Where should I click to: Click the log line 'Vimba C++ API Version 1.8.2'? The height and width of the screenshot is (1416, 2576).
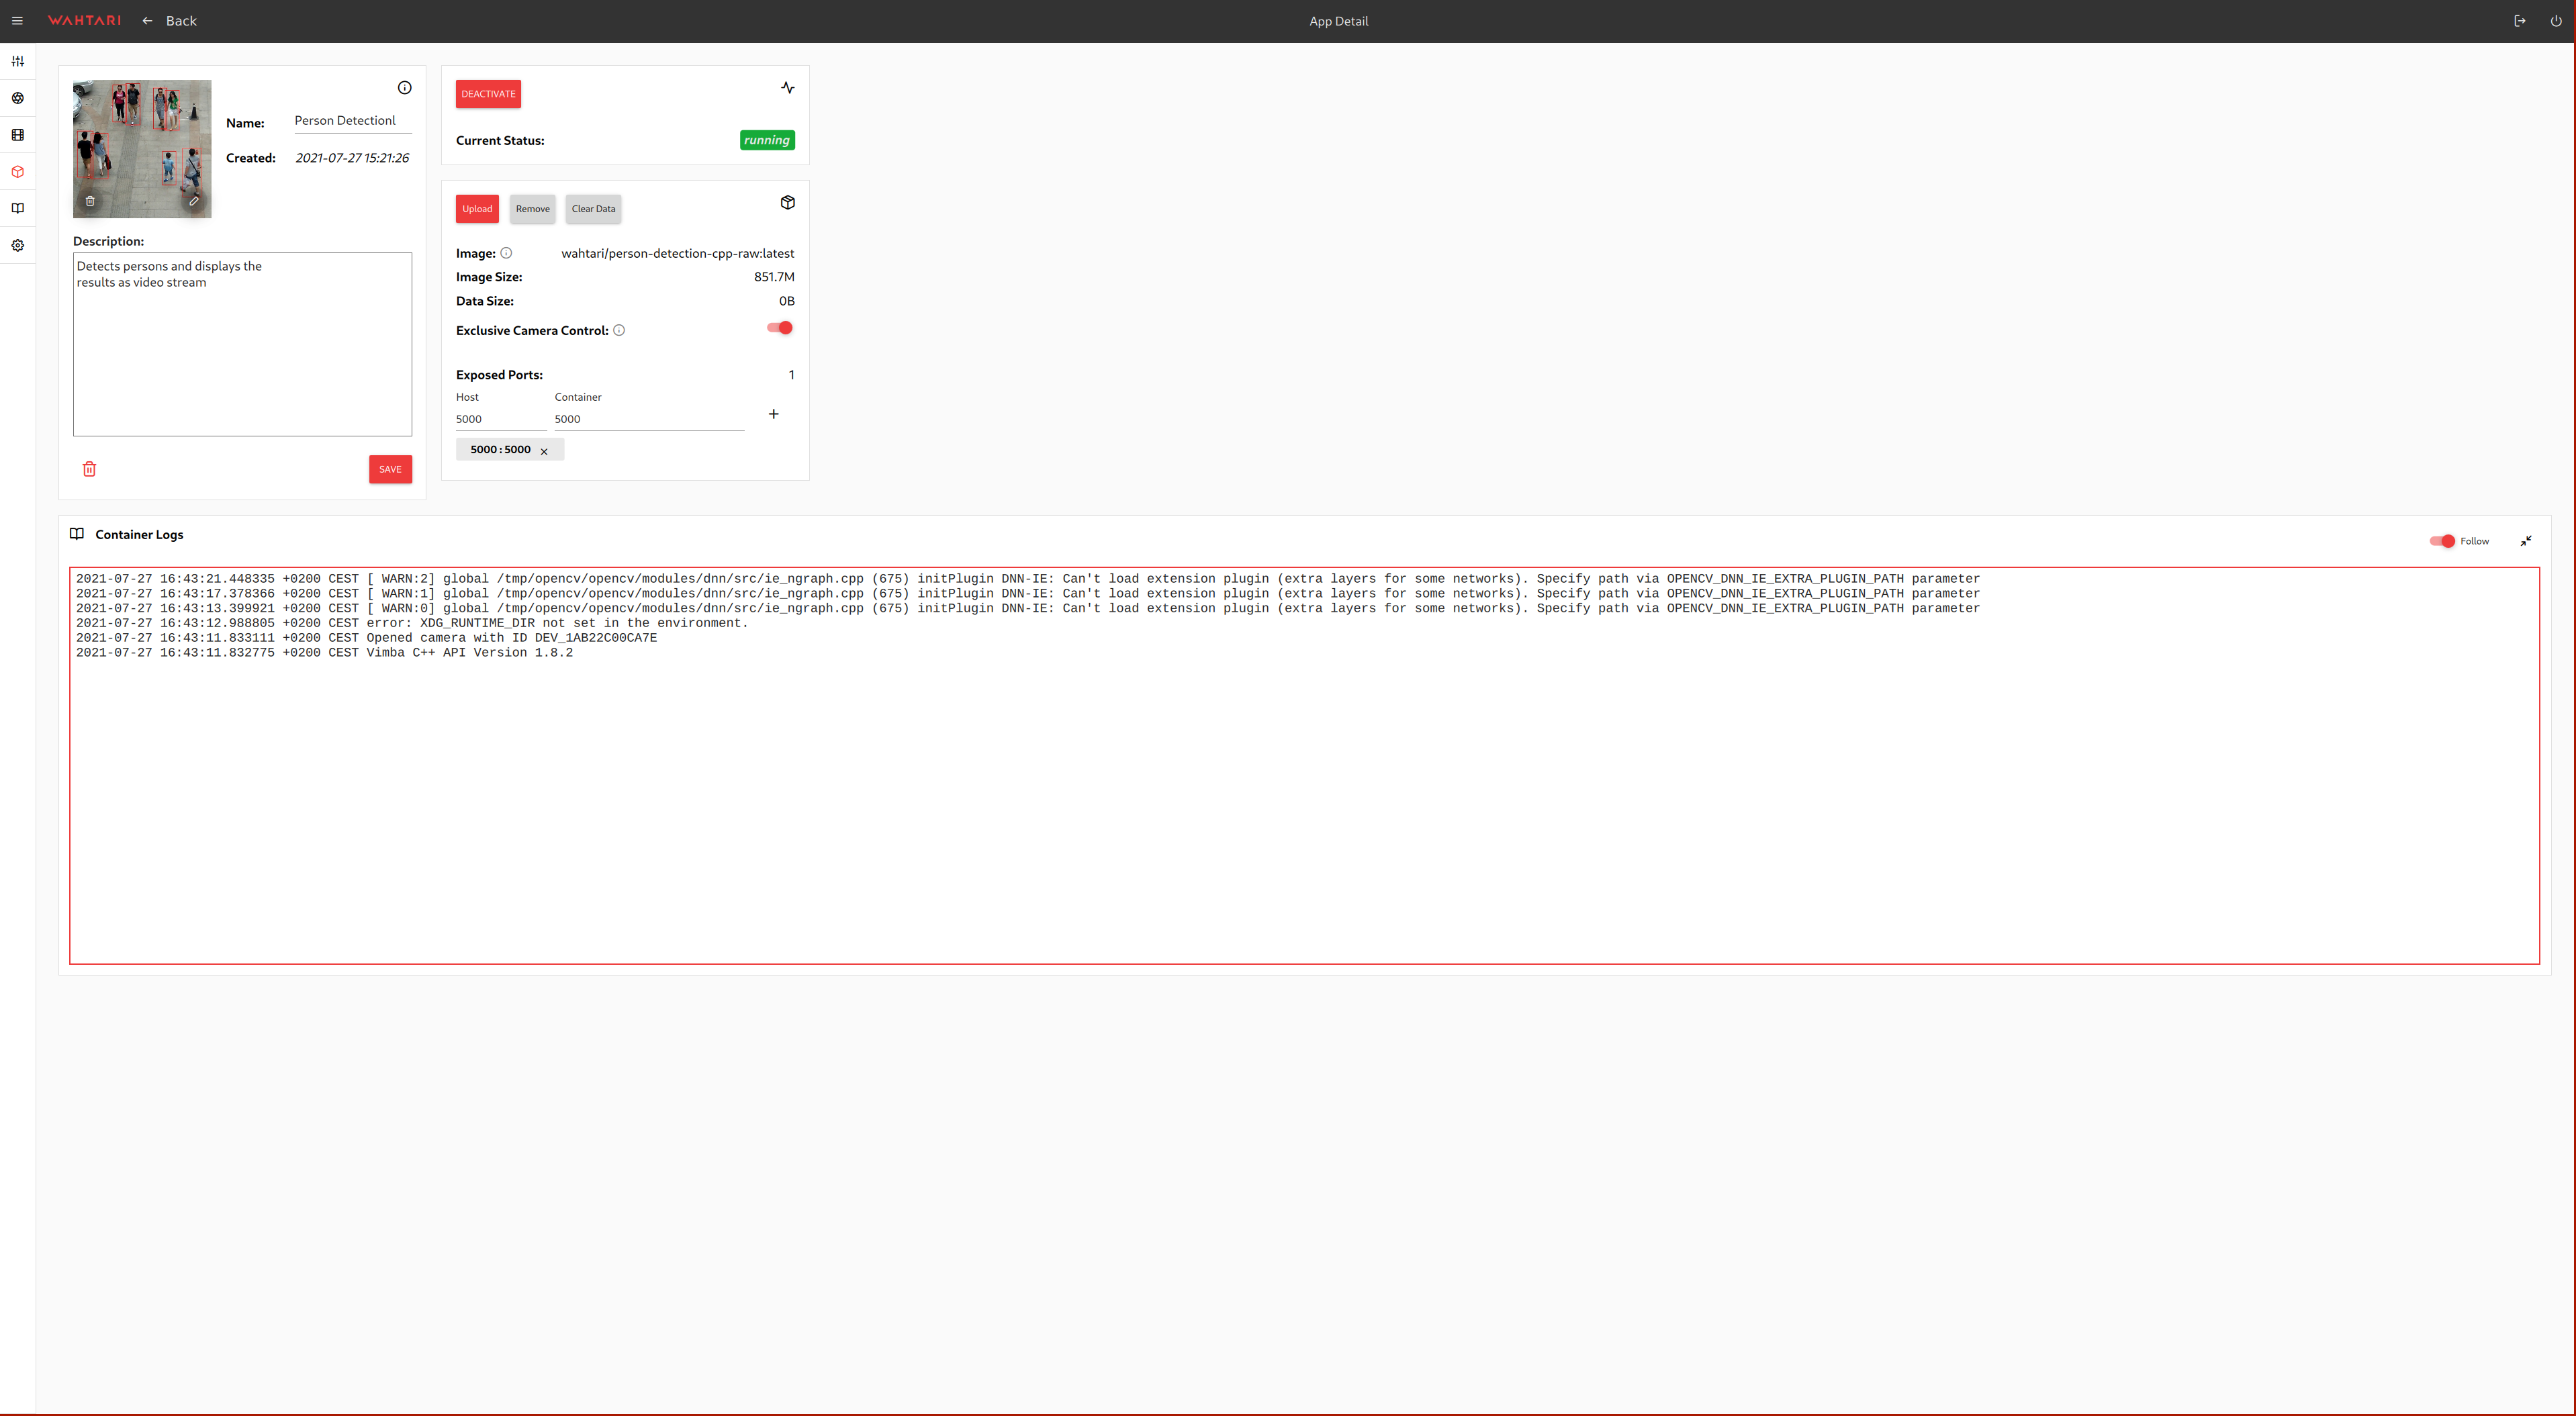click(x=325, y=653)
